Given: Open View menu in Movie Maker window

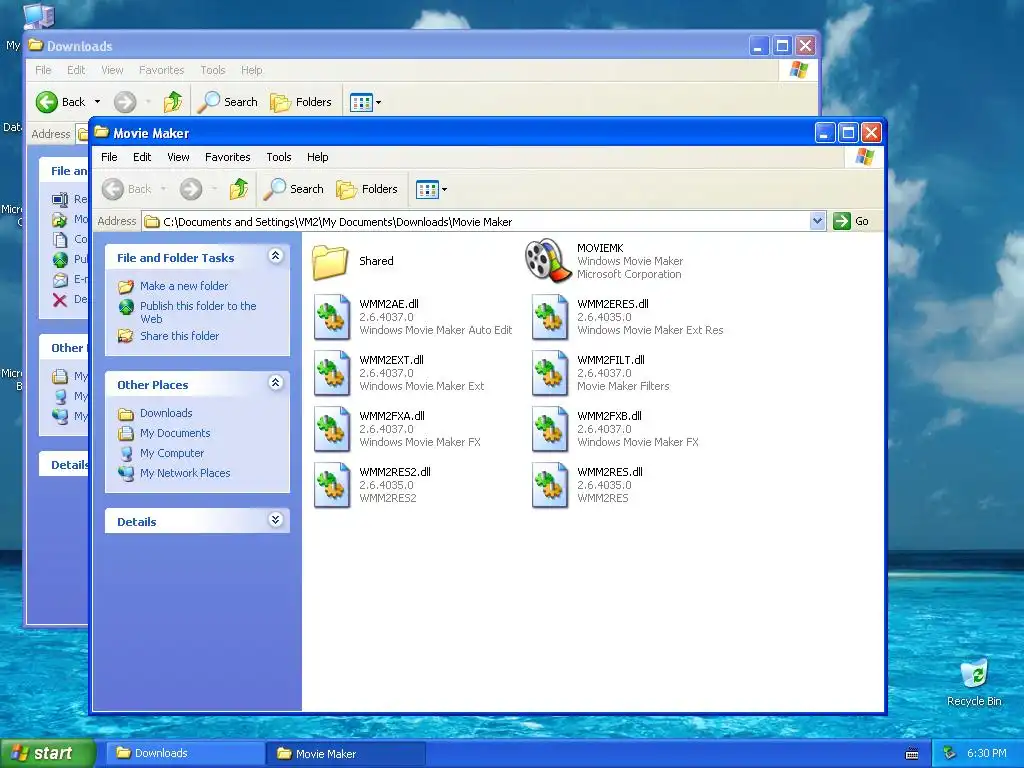Looking at the screenshot, I should pos(178,157).
